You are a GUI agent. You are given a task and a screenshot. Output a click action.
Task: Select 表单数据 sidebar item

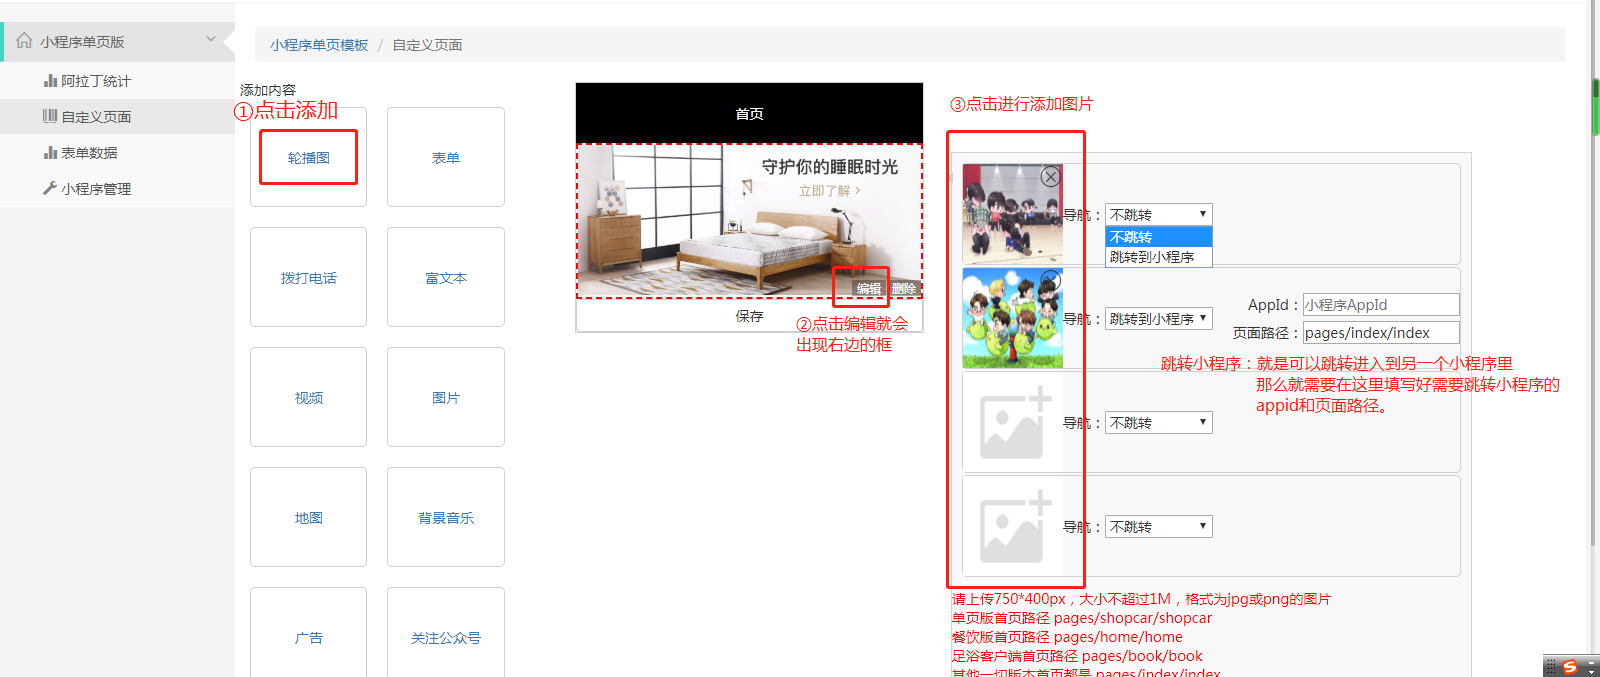[x=89, y=153]
